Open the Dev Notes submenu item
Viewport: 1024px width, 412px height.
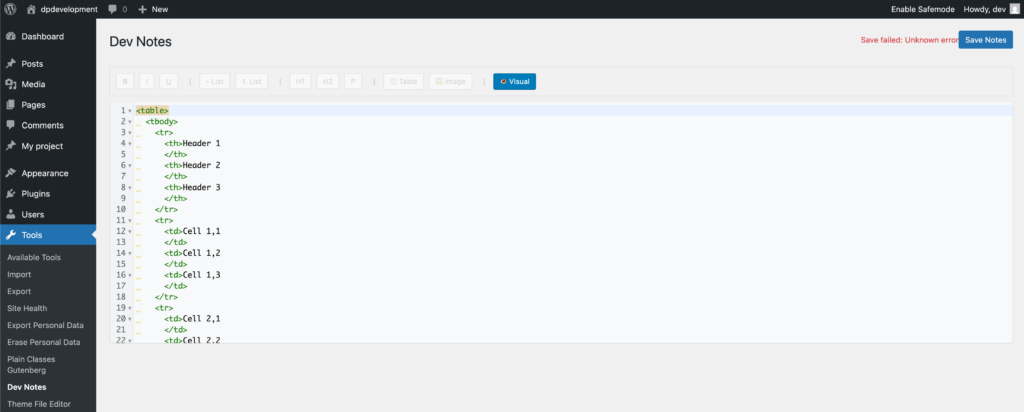pos(27,387)
